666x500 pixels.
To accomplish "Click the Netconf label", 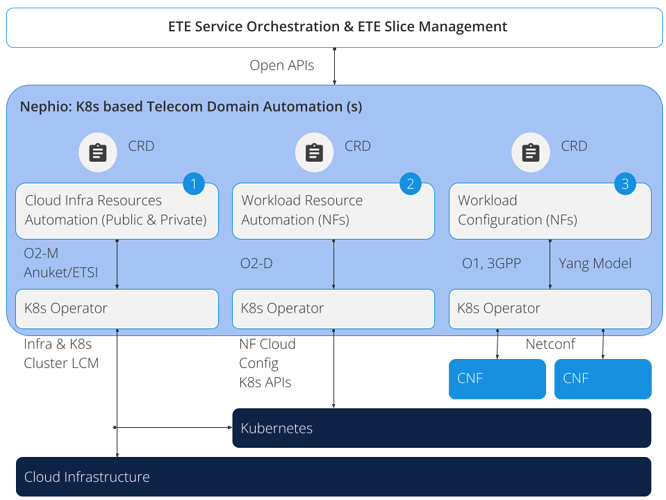I will point(550,344).
